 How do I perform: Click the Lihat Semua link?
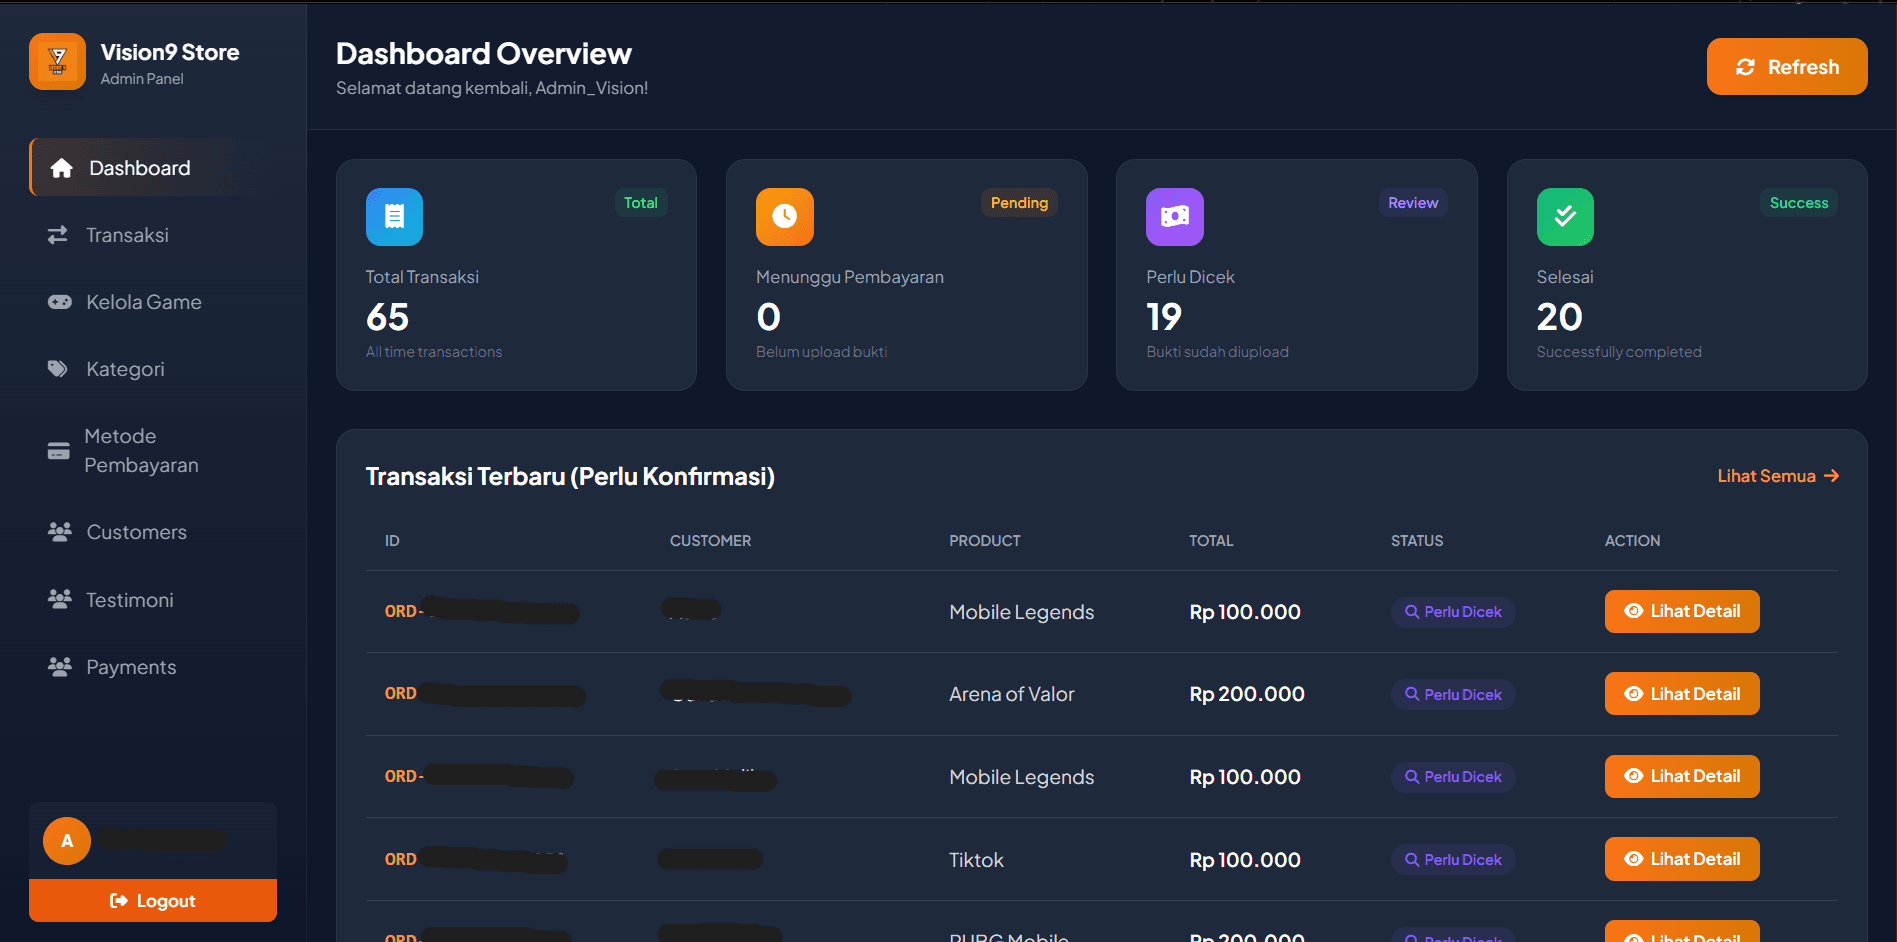[x=1778, y=476]
